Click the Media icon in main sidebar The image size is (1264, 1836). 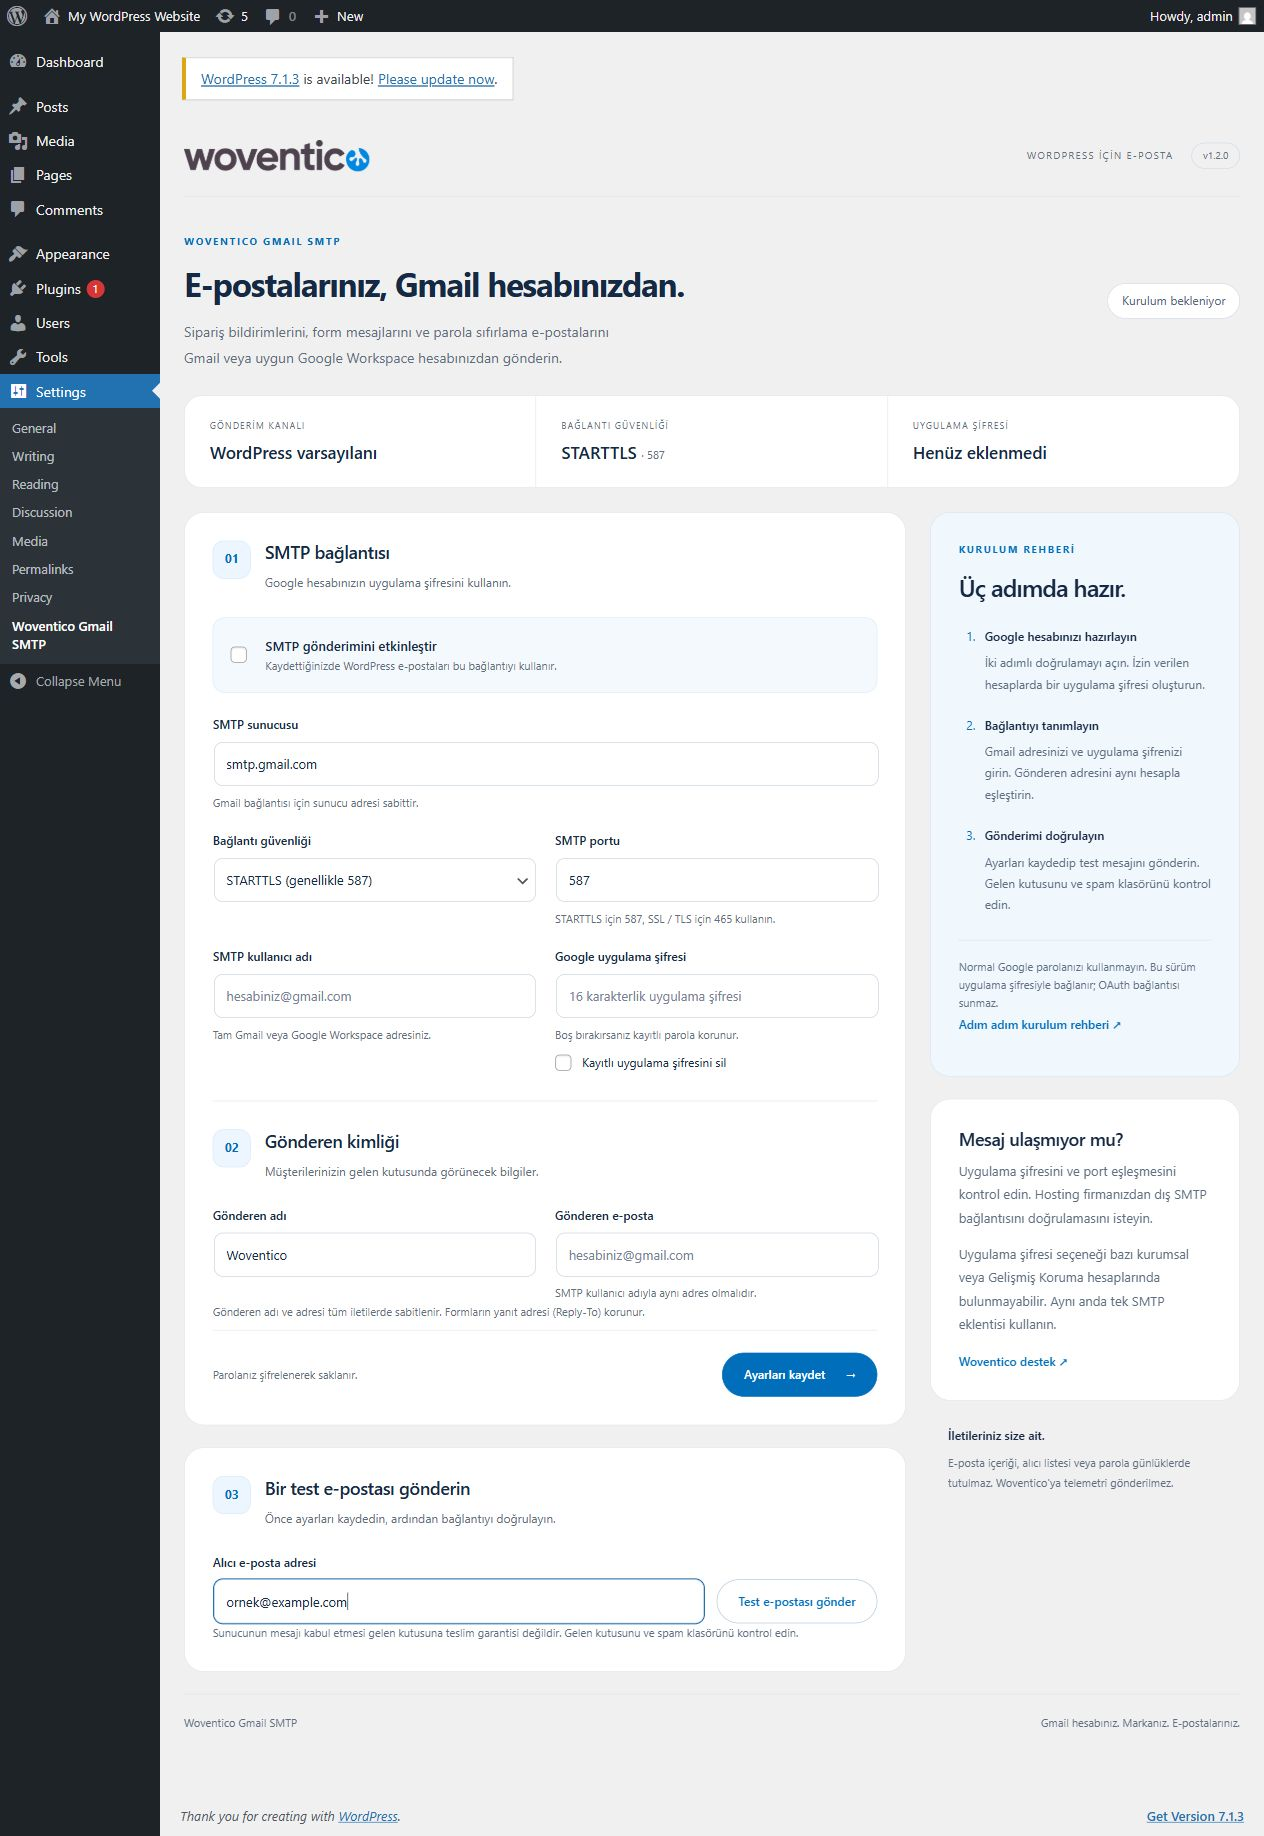click(x=18, y=141)
